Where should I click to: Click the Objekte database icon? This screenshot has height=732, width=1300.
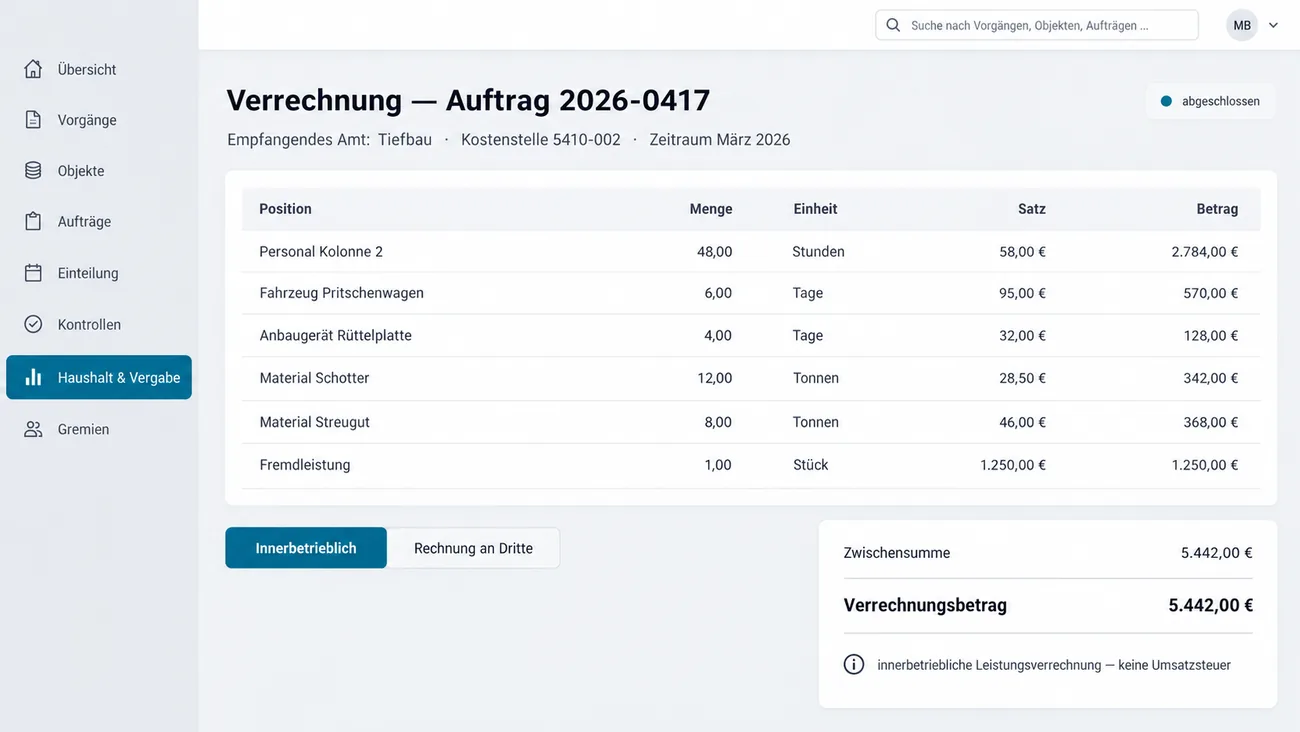[33, 171]
